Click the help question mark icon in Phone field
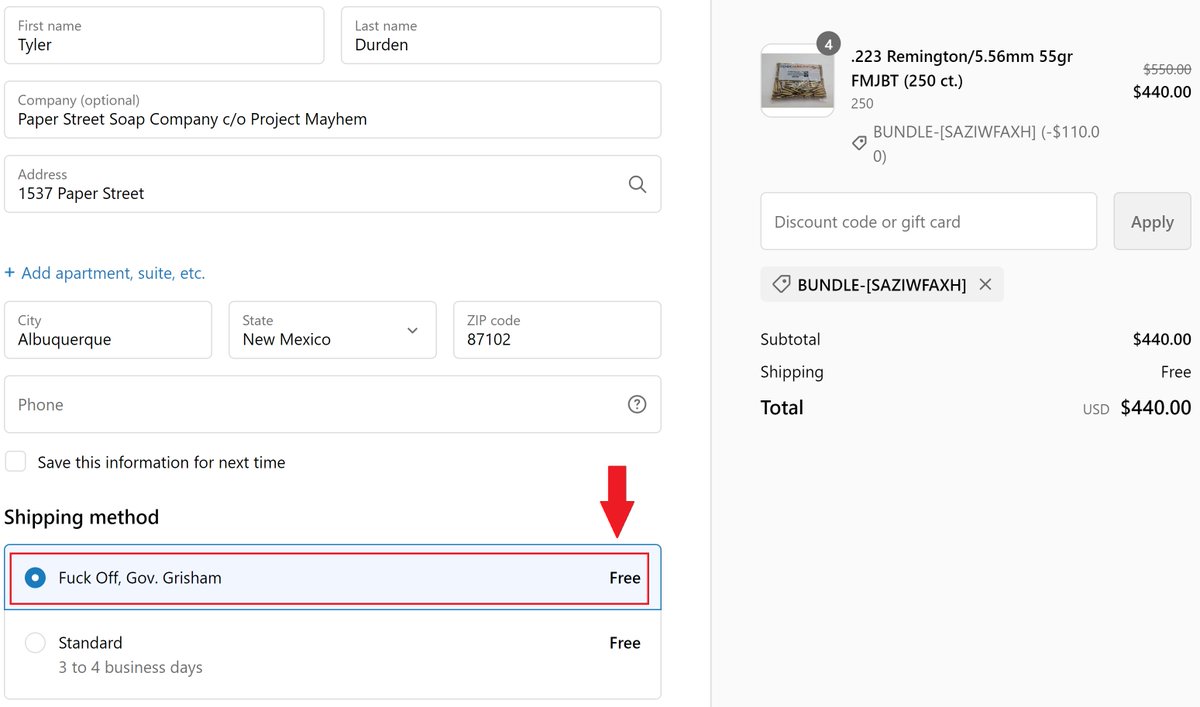The height and width of the screenshot is (707, 1200). pos(637,404)
